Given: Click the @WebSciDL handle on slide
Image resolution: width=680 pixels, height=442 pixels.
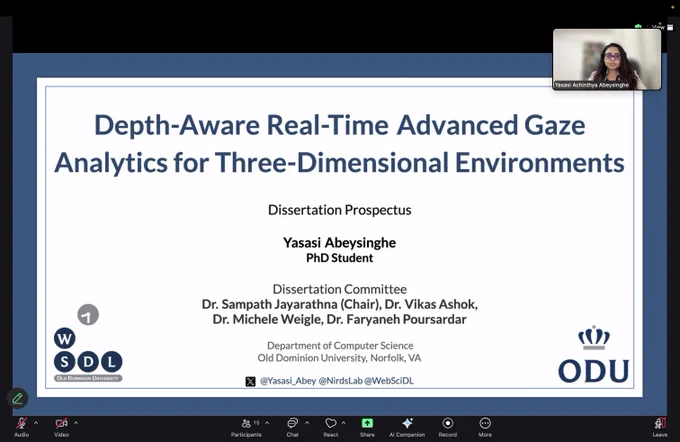Looking at the screenshot, I should click(x=389, y=381).
